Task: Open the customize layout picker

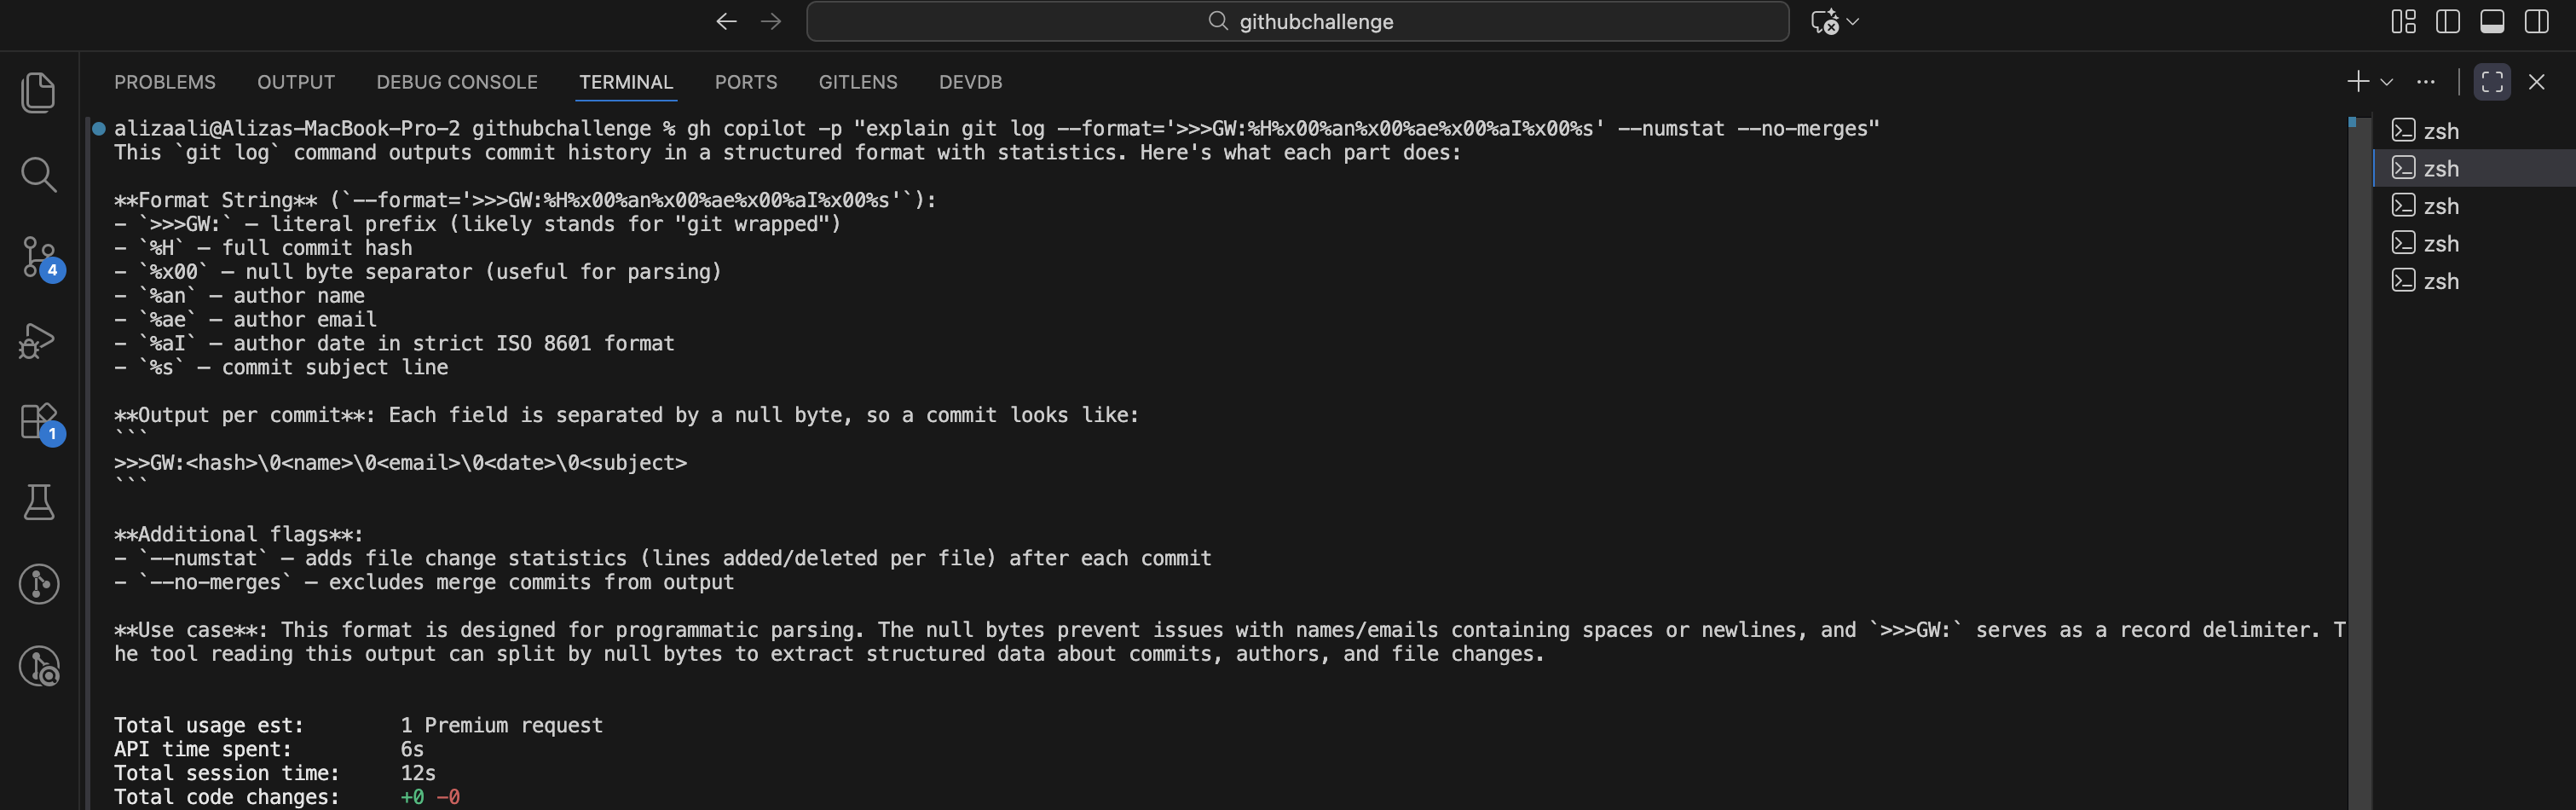Action: pos(2403,21)
